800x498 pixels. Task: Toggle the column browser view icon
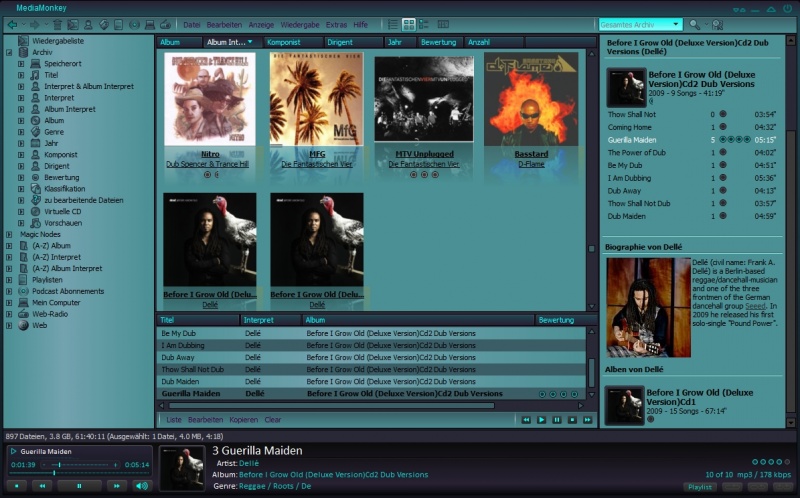pos(443,24)
